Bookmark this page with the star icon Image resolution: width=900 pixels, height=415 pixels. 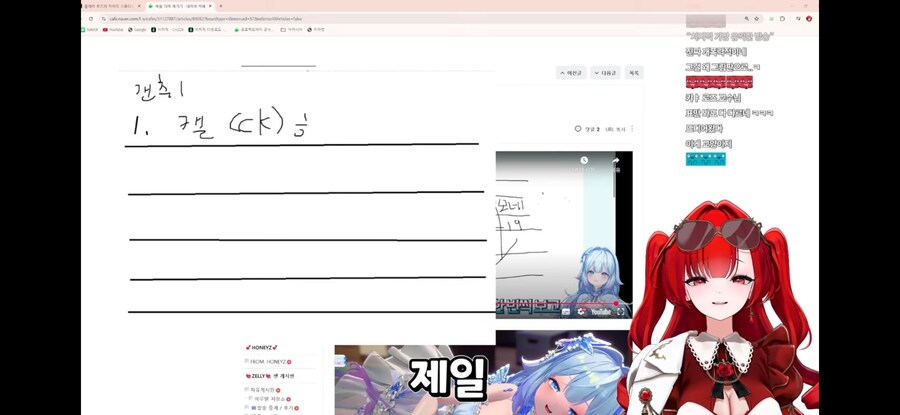point(756,18)
